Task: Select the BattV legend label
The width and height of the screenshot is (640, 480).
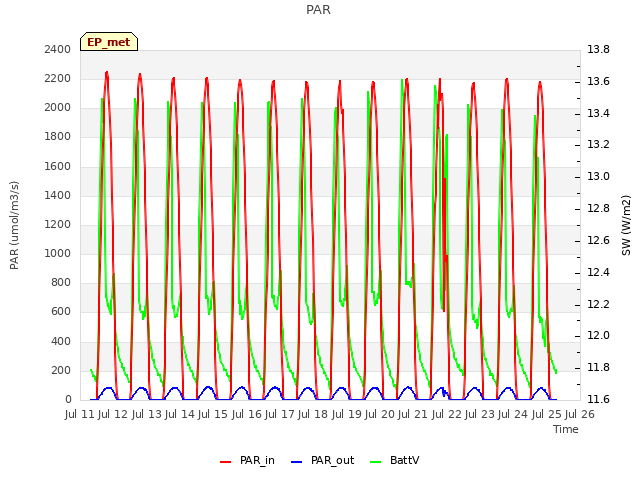Action: point(404,460)
